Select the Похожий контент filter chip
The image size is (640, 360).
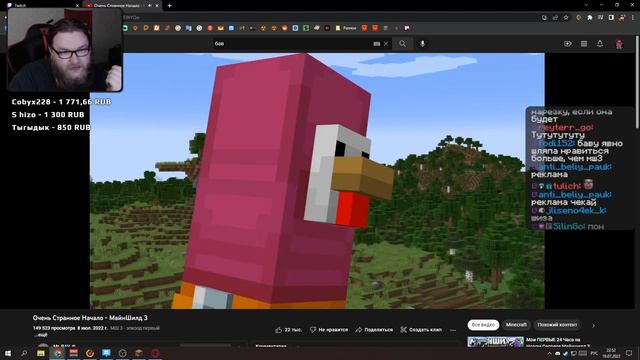click(557, 325)
